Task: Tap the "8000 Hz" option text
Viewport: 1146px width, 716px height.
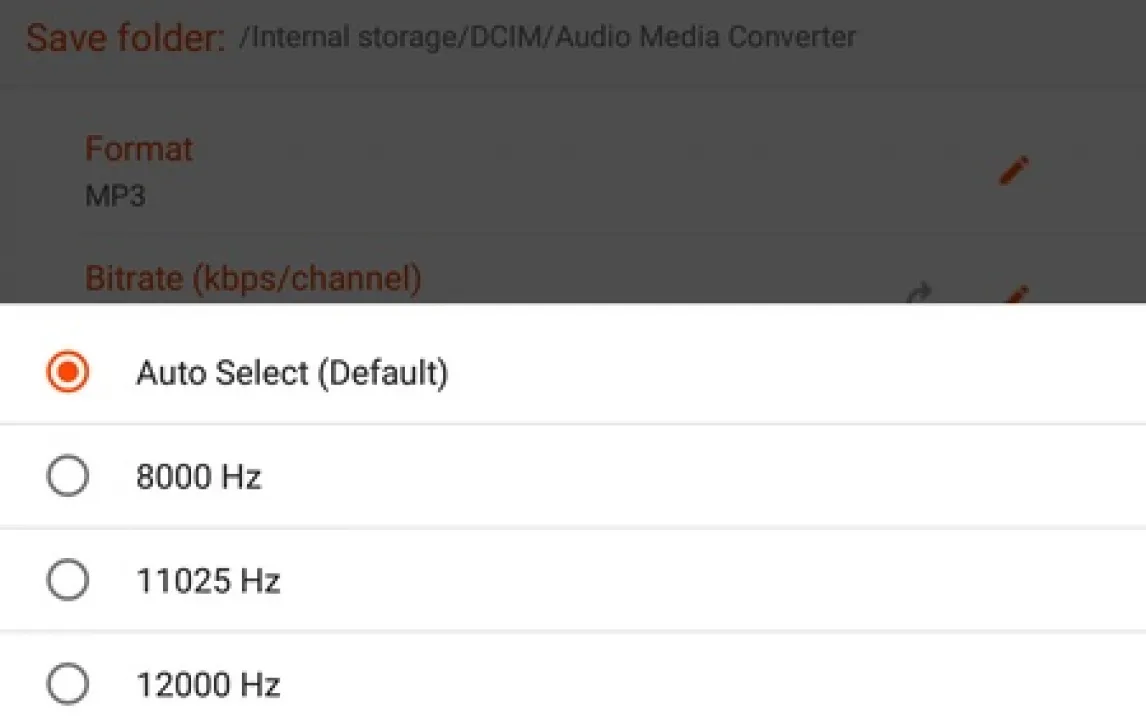Action: pos(198,477)
